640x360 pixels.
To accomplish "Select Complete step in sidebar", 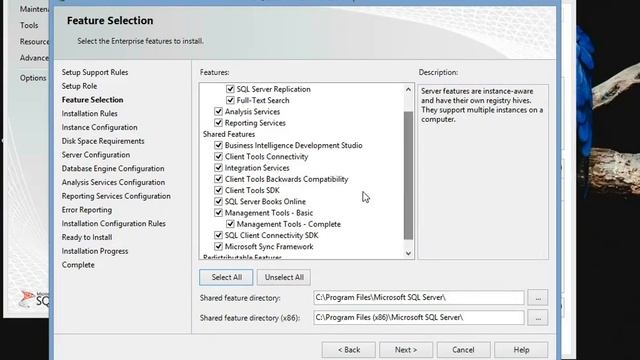I will tap(78, 265).
